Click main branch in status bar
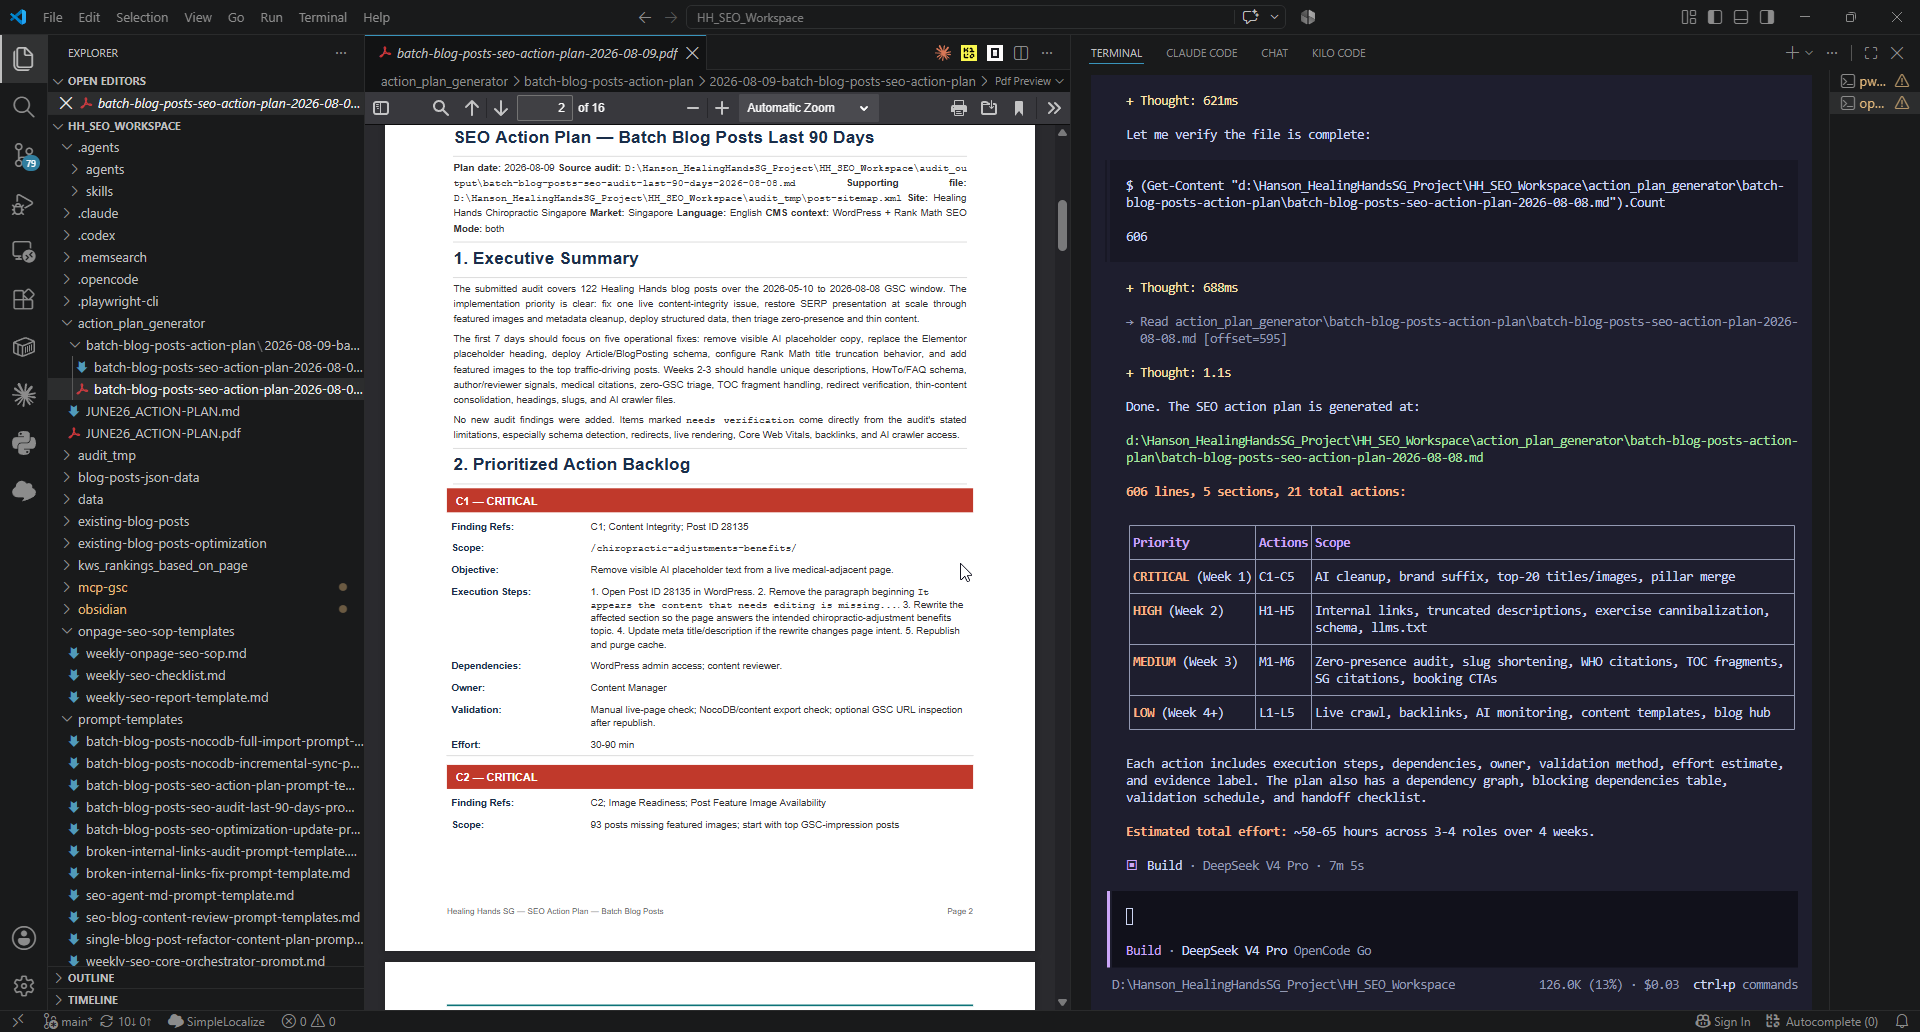The width and height of the screenshot is (1920, 1032). [x=68, y=1021]
